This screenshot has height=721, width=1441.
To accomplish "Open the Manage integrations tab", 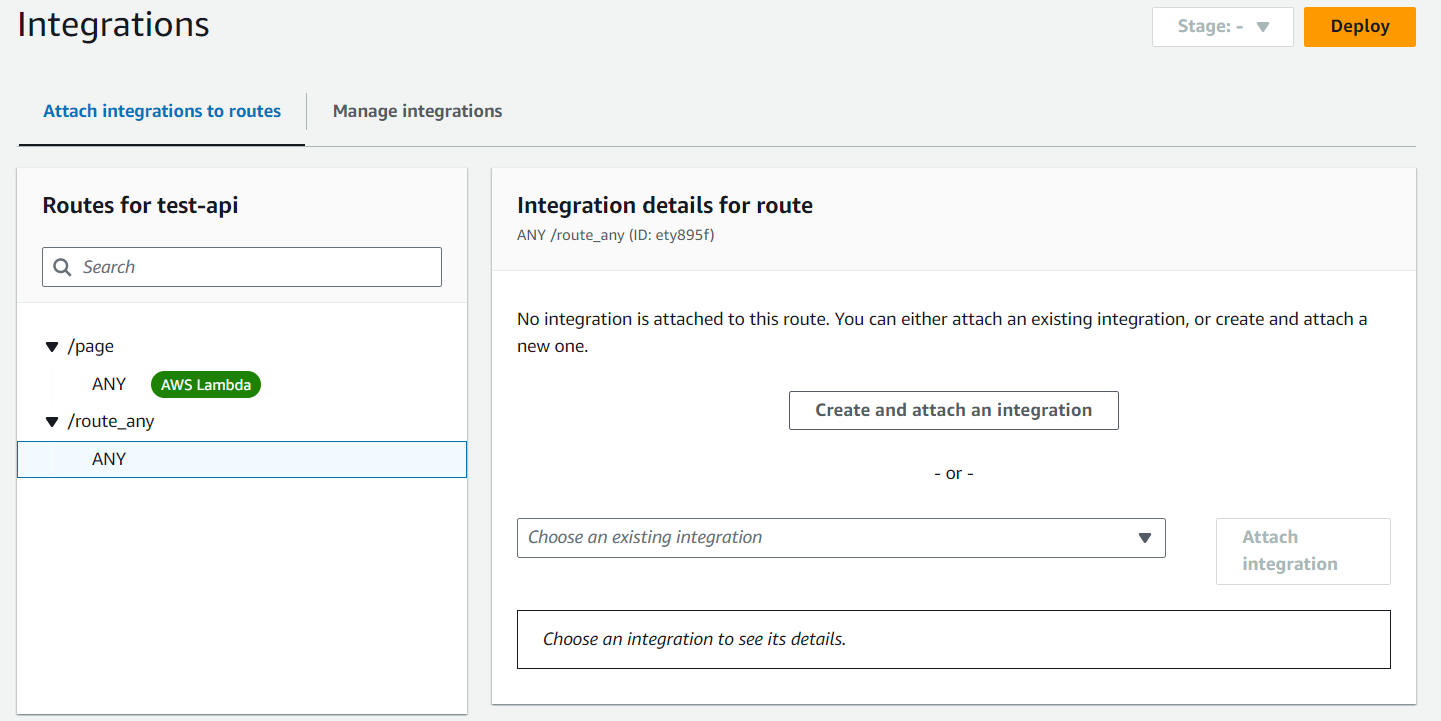I will (417, 111).
